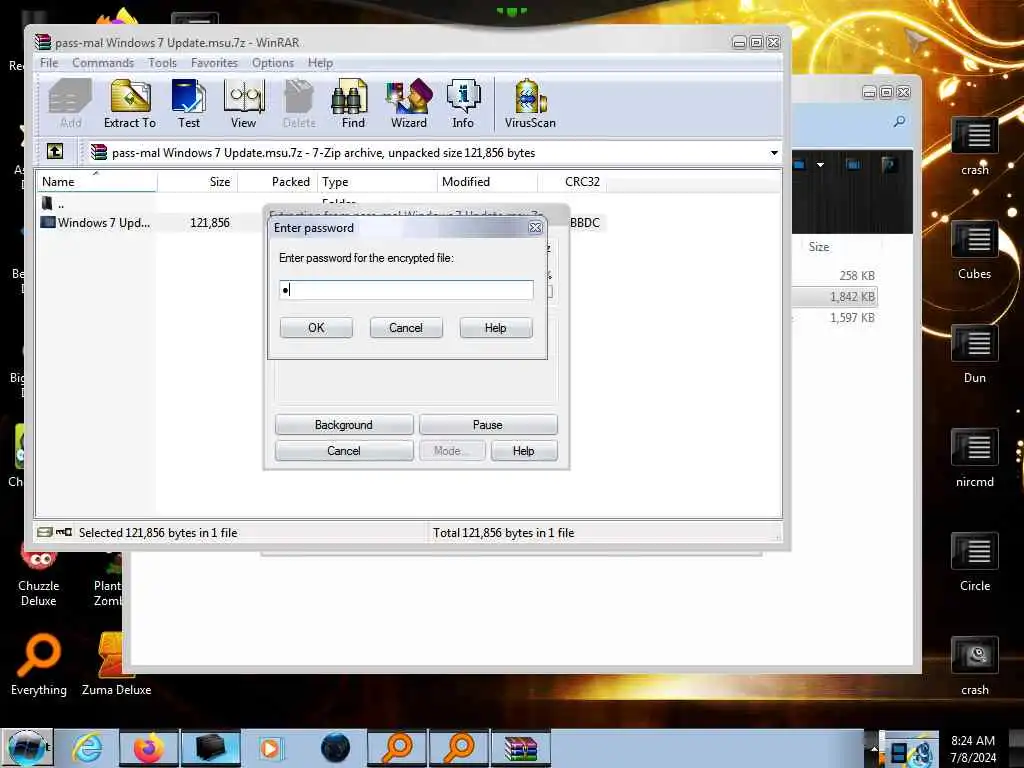The image size is (1024, 768).
Task: Open the Dun desktop icon
Action: point(974,354)
